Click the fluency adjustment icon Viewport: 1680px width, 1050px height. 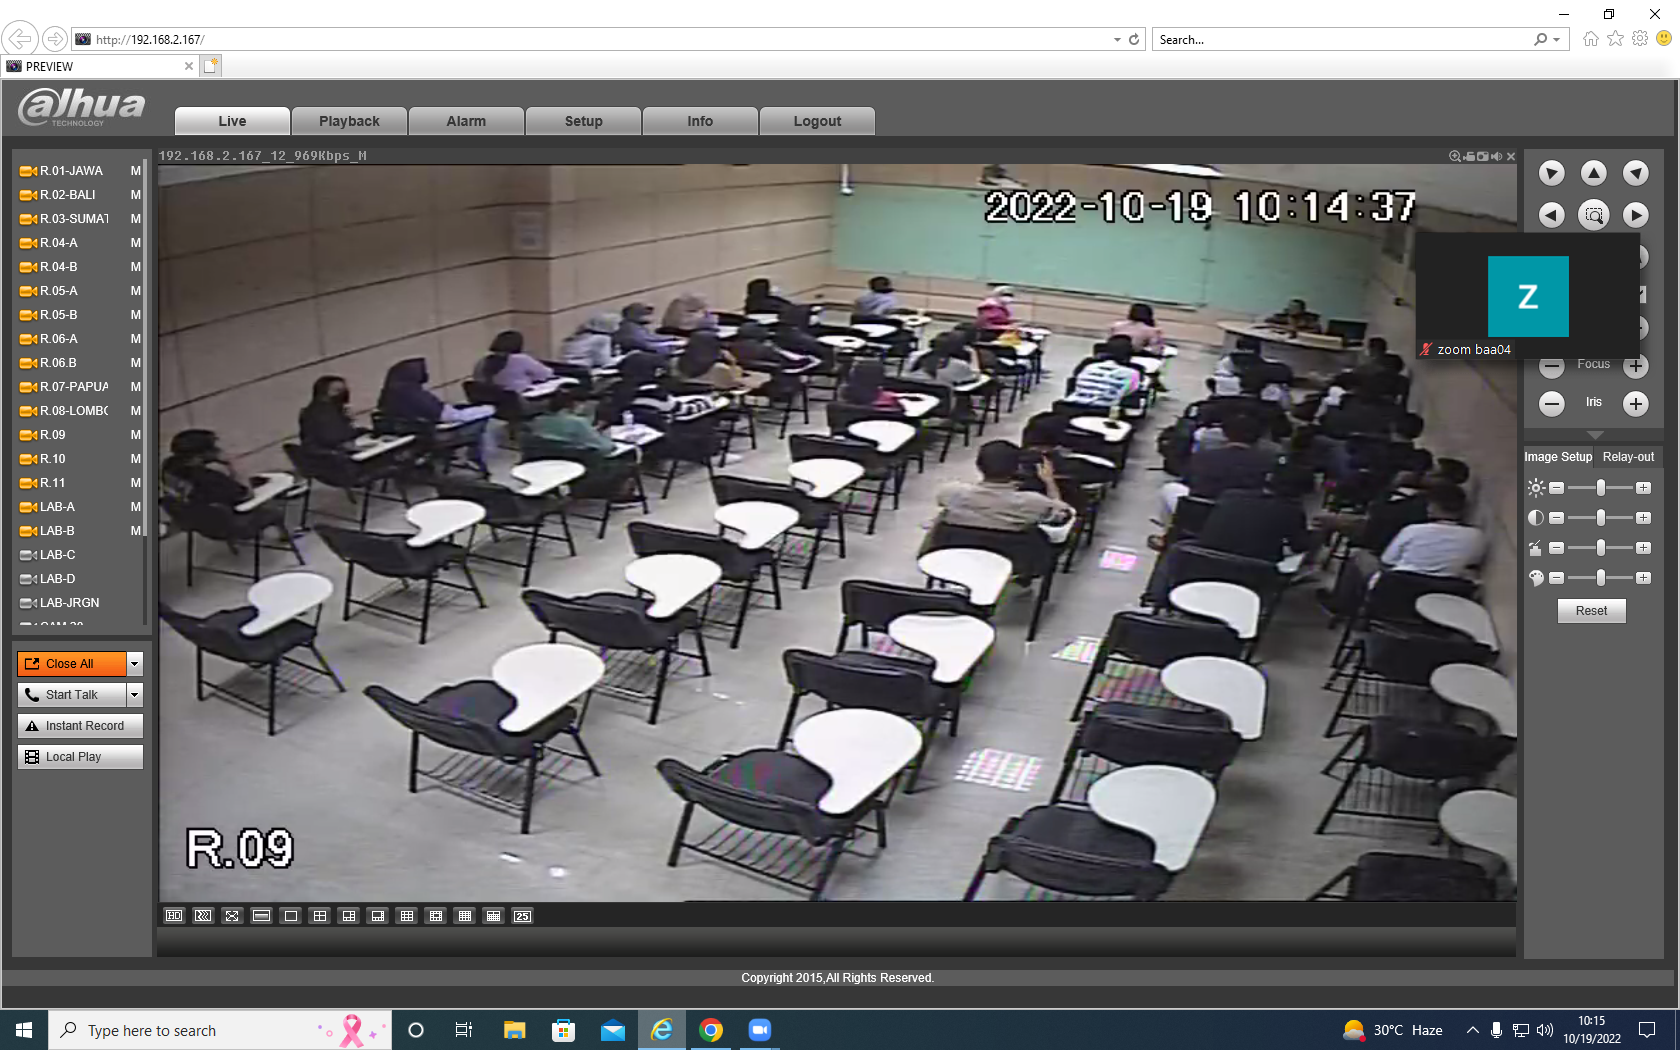pyautogui.click(x=203, y=916)
